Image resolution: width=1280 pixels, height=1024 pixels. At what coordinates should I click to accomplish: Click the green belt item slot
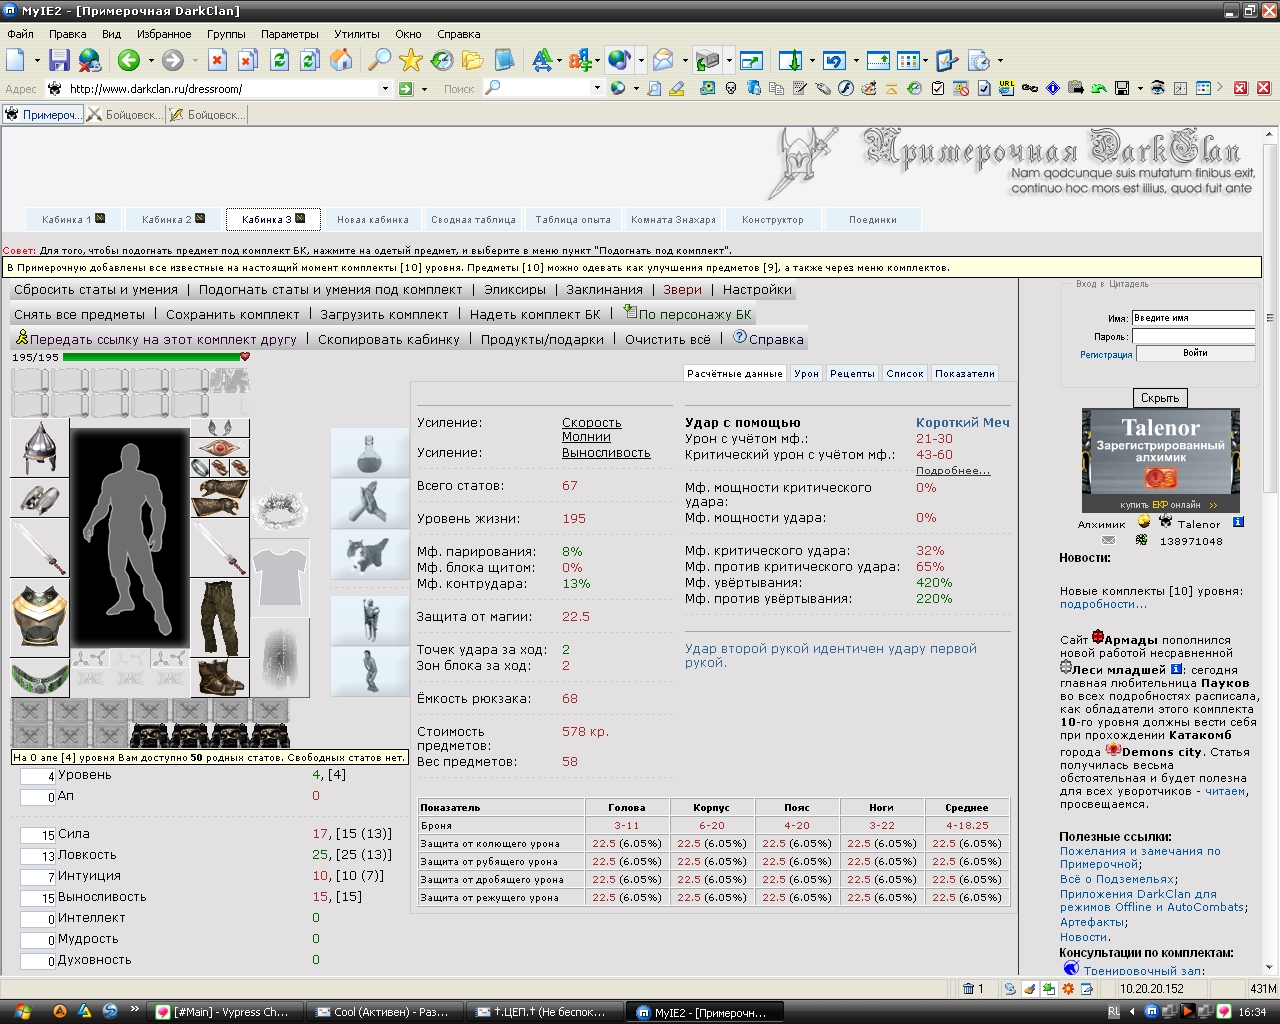40,679
